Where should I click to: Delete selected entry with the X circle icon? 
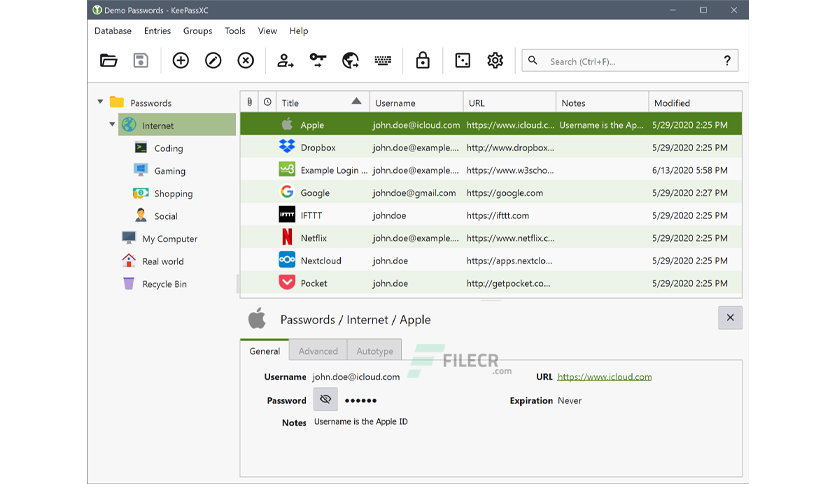246,60
